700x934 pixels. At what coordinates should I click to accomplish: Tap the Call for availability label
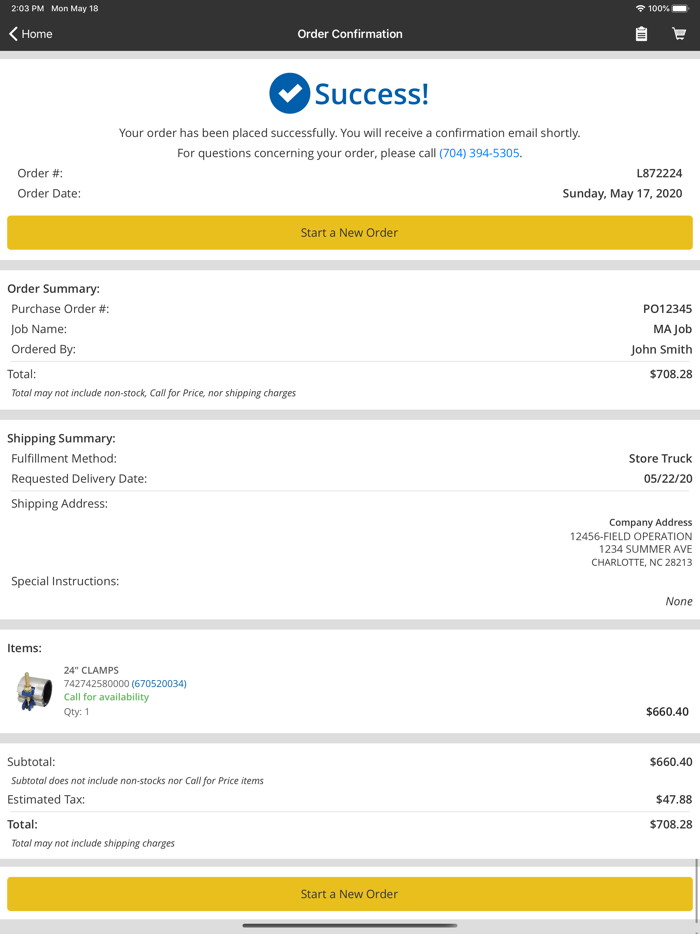[x=105, y=697]
